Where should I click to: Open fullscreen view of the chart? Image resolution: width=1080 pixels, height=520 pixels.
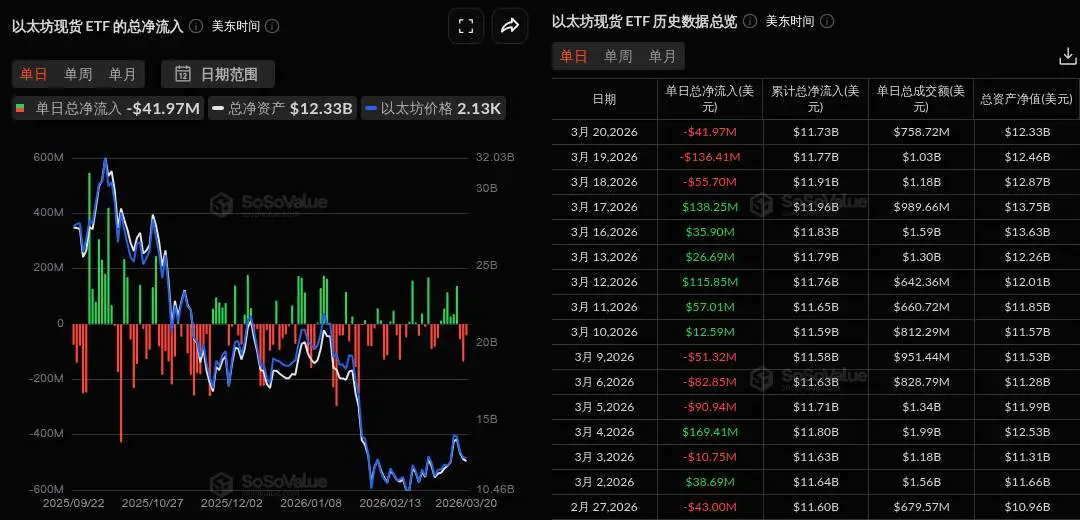(x=466, y=26)
